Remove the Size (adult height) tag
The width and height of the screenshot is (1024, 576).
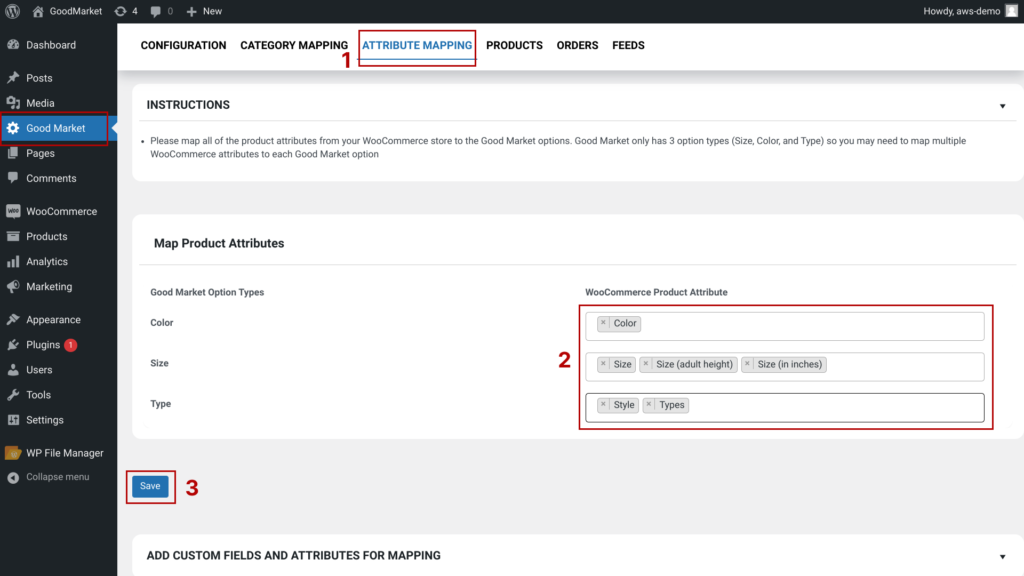pyautogui.click(x=646, y=364)
